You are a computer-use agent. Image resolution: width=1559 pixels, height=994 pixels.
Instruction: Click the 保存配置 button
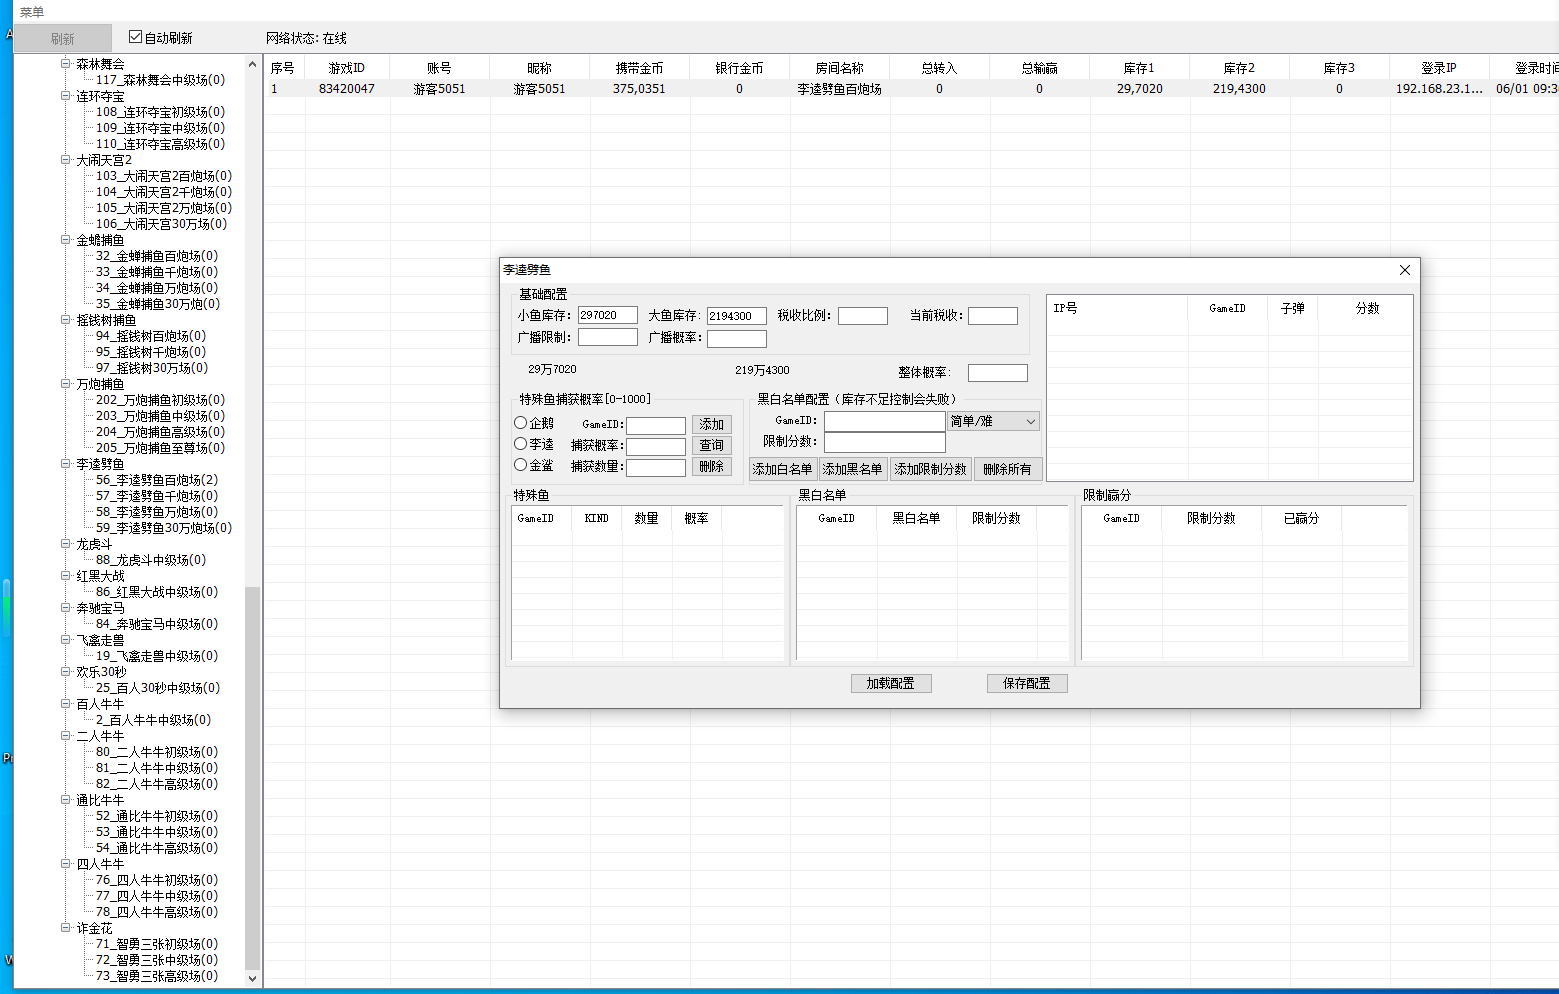click(x=1027, y=683)
